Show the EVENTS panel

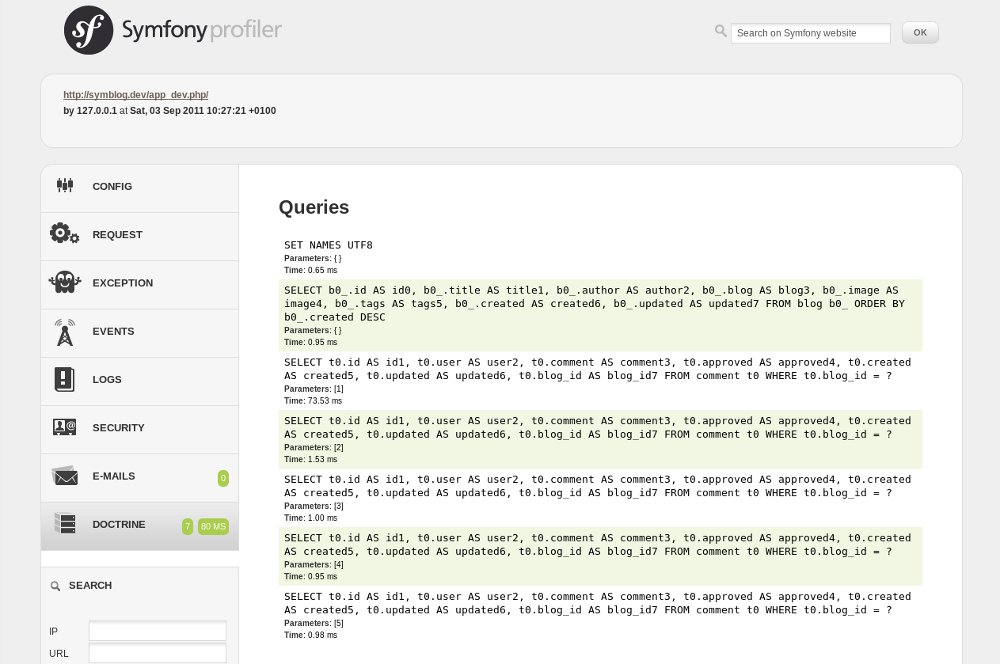(140, 333)
